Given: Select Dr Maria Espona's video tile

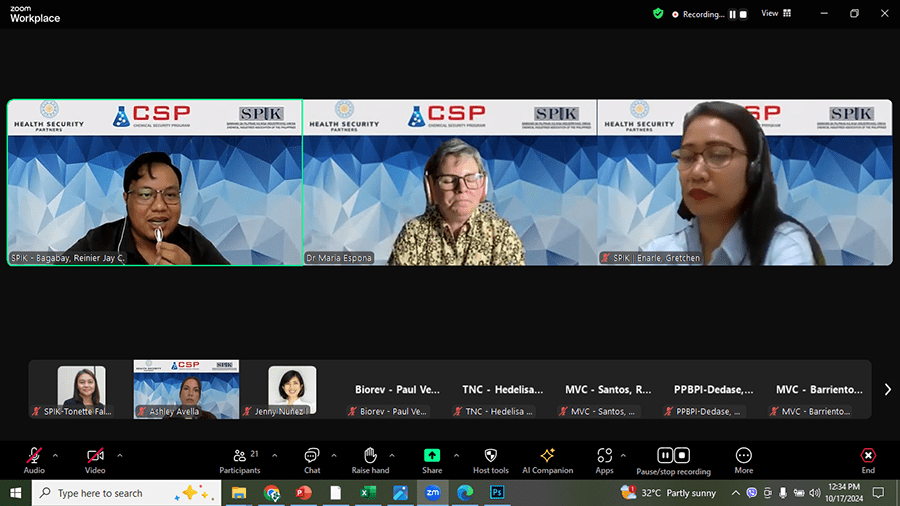Looking at the screenshot, I should 450,182.
